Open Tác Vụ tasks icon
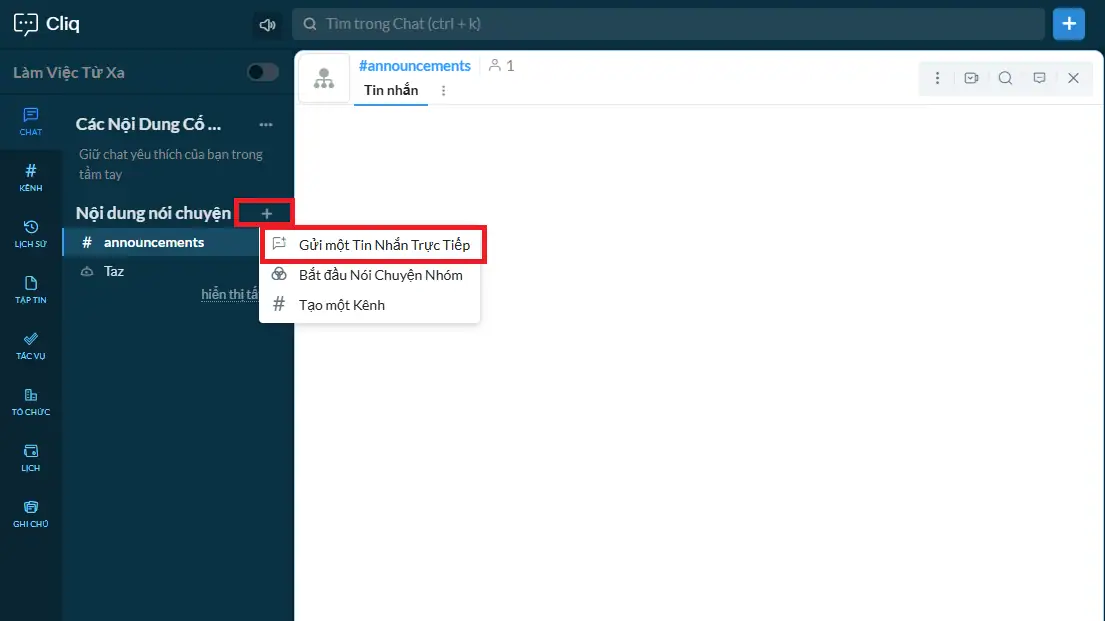Image resolution: width=1105 pixels, height=621 pixels. [31, 345]
